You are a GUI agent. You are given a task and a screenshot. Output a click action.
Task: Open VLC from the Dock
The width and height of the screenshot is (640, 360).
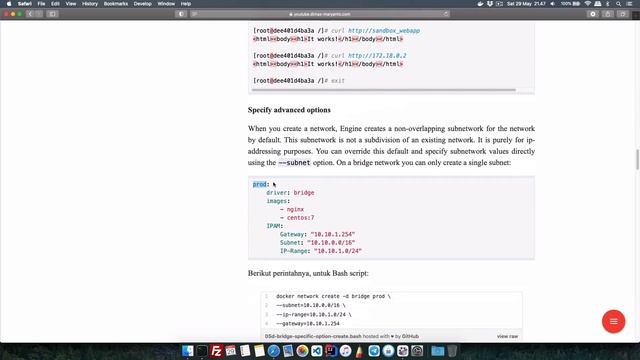360,351
